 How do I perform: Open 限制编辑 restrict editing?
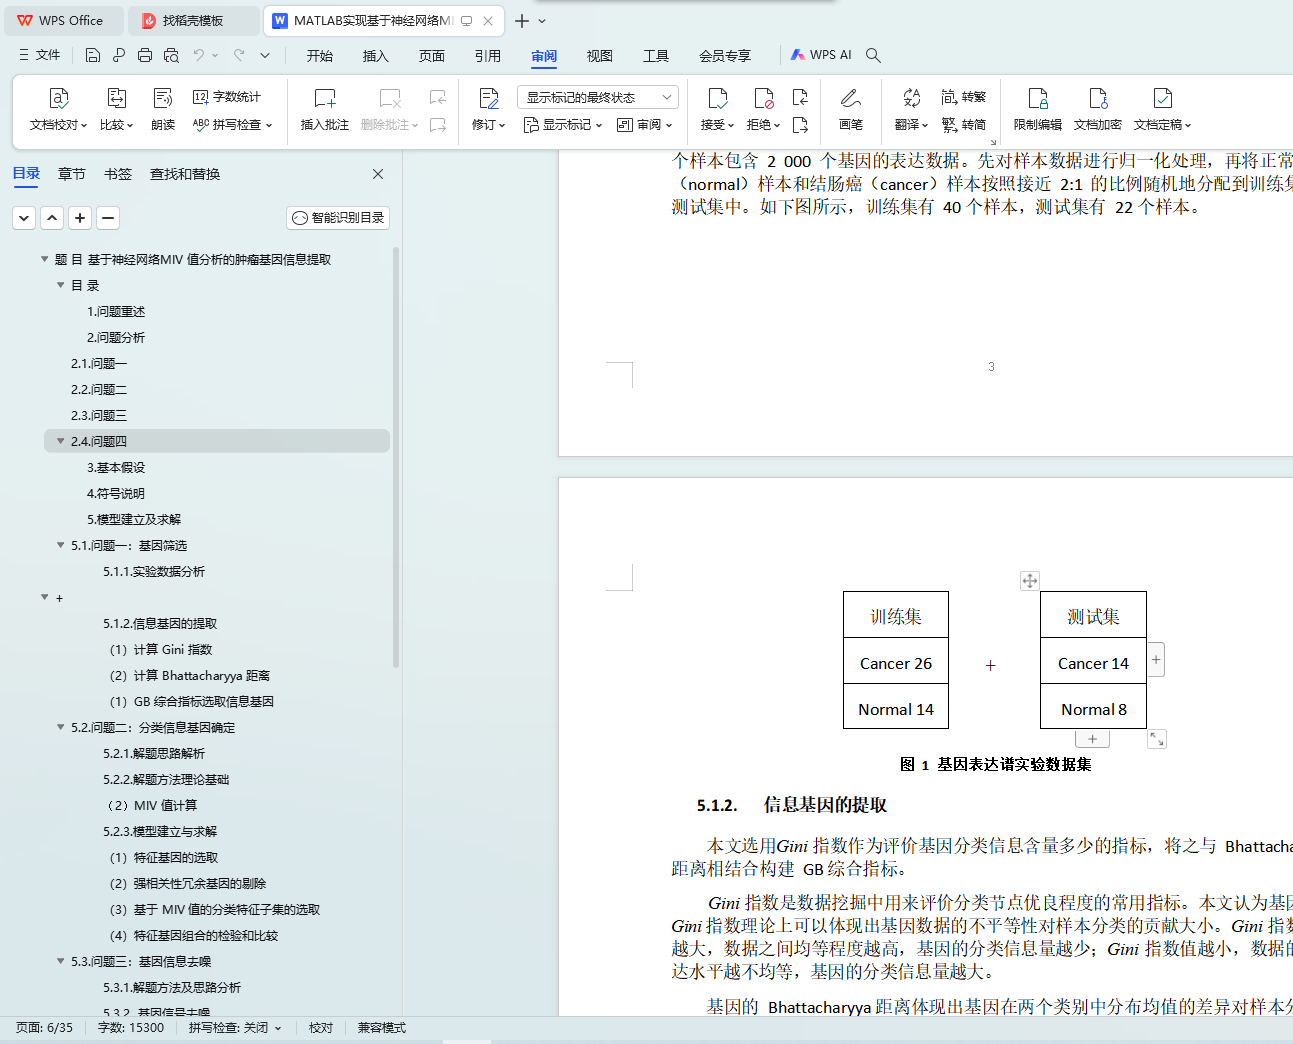click(1037, 109)
